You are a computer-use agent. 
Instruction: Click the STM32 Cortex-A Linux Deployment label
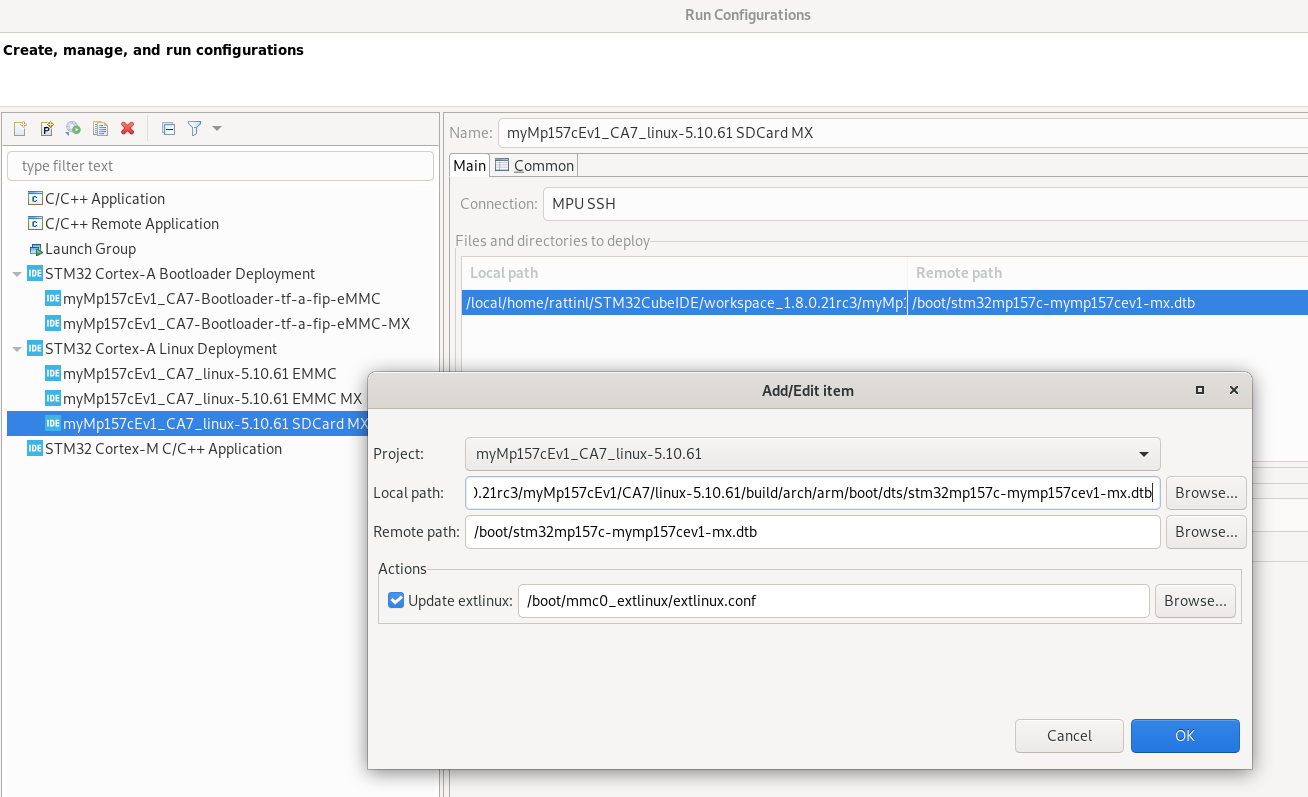pos(161,349)
